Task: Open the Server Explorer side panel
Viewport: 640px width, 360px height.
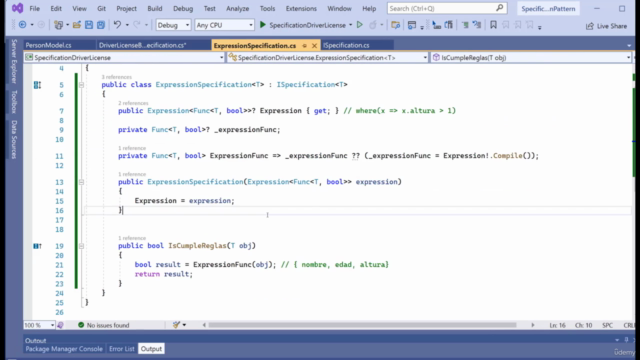Action: [14, 61]
